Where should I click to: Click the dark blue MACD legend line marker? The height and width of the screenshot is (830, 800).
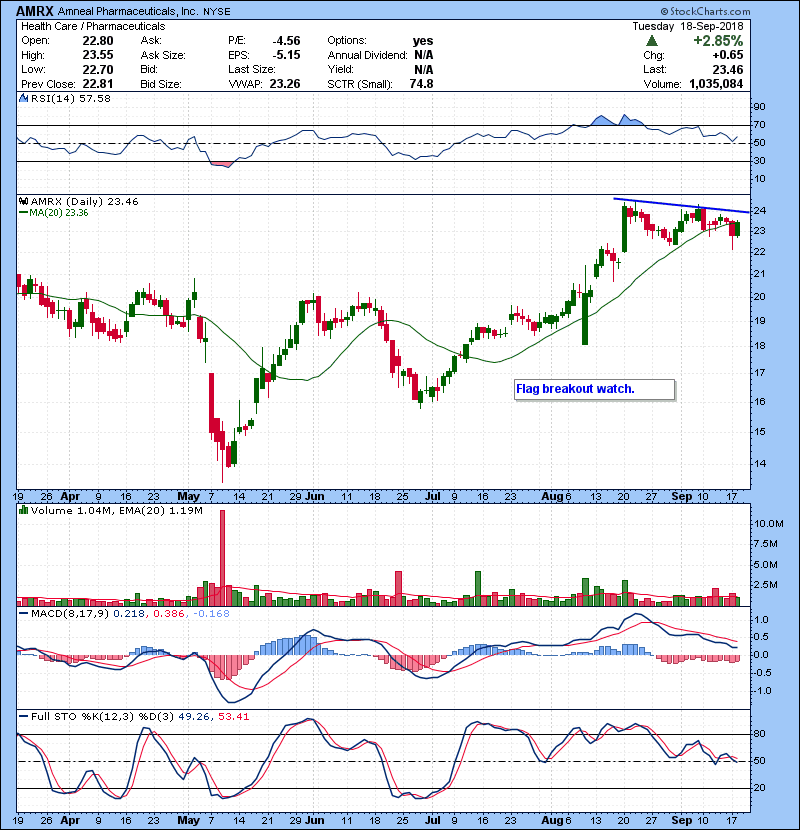pos(23,614)
